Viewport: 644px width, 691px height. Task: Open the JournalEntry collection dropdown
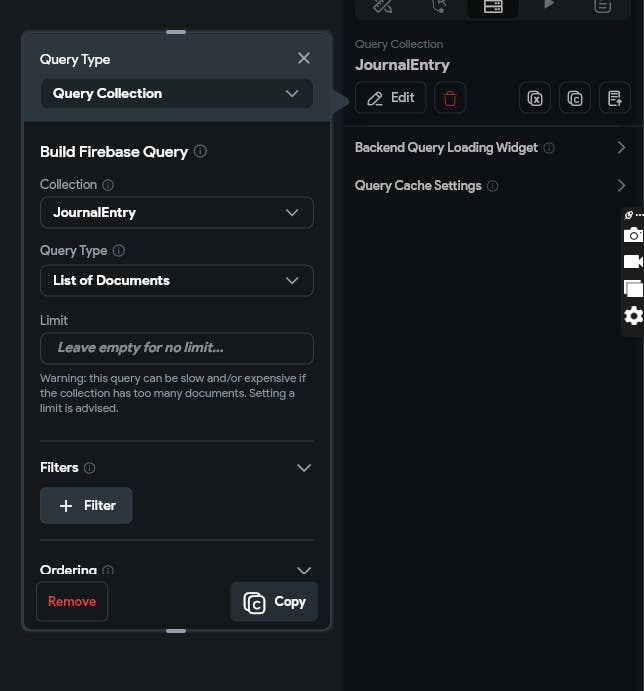(x=177, y=212)
